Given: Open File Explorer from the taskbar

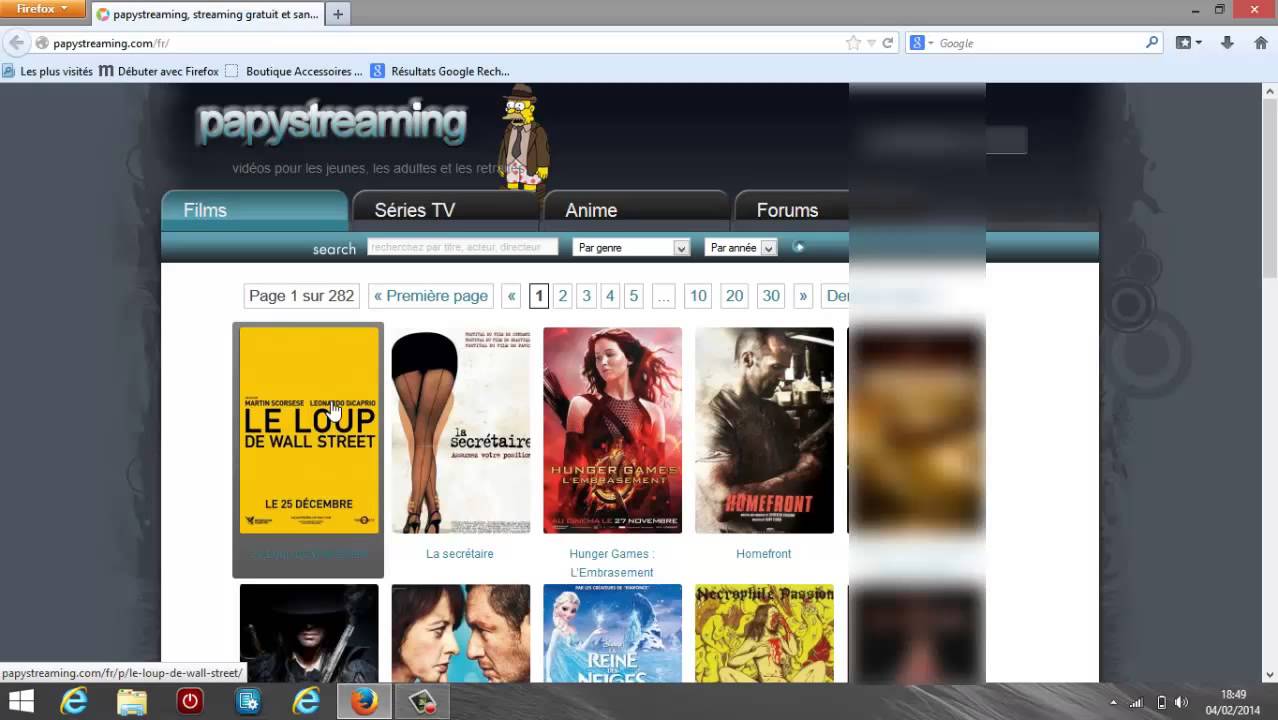Looking at the screenshot, I should [x=132, y=702].
